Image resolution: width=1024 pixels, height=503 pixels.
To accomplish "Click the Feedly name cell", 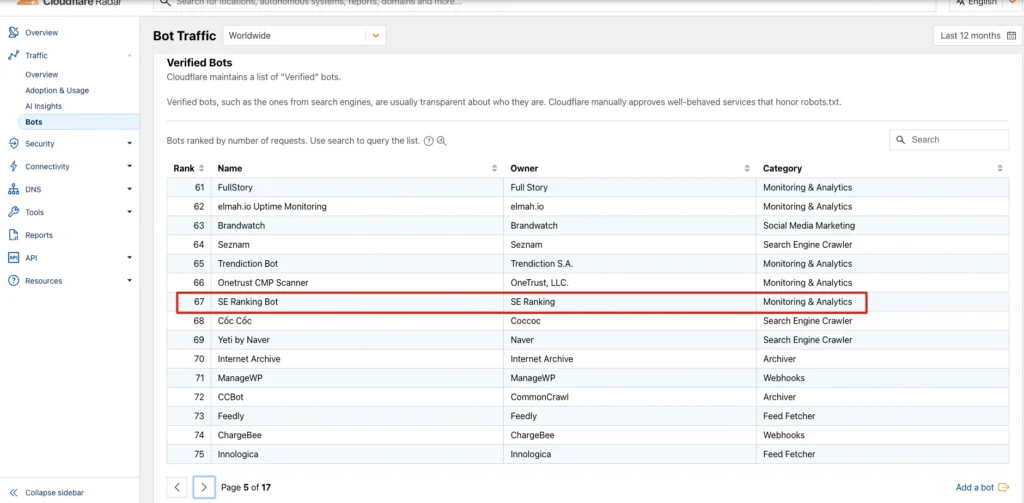I will [x=231, y=416].
